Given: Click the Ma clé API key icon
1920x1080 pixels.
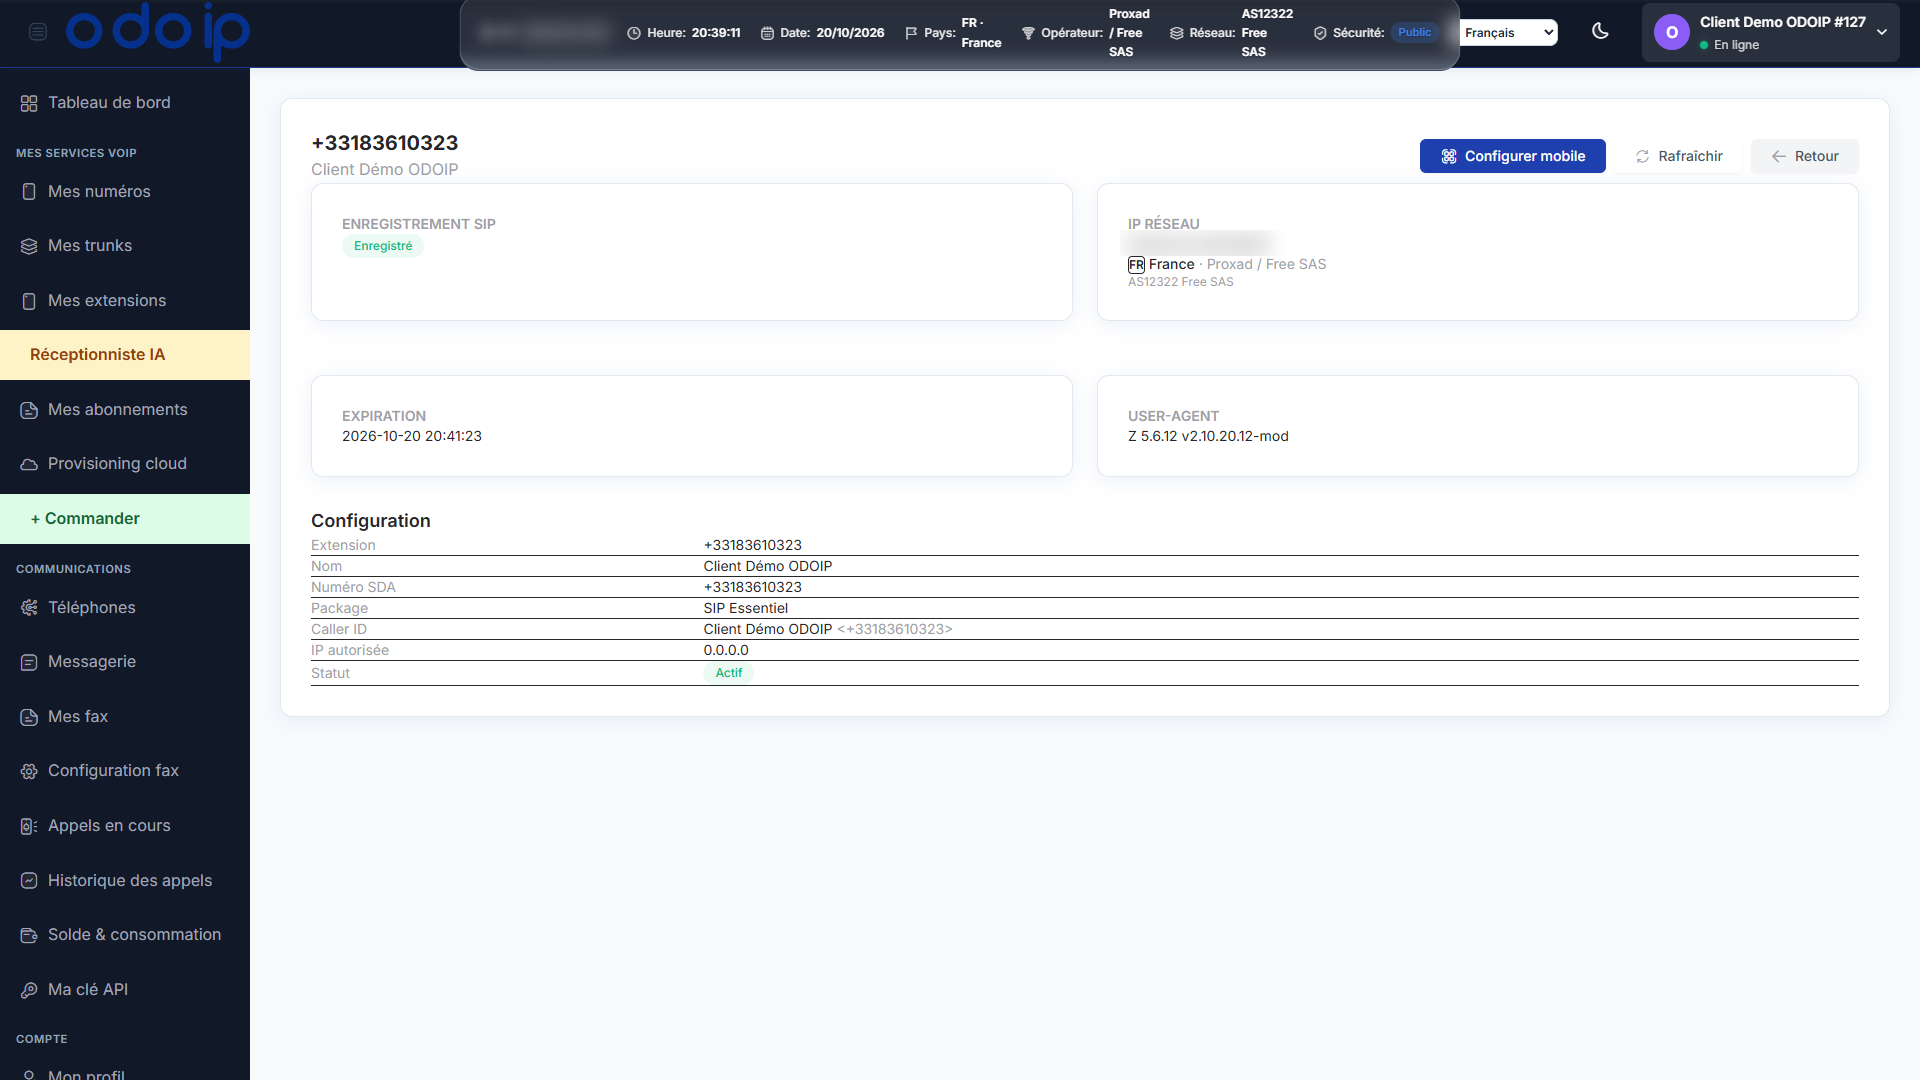Looking at the screenshot, I should click(29, 990).
